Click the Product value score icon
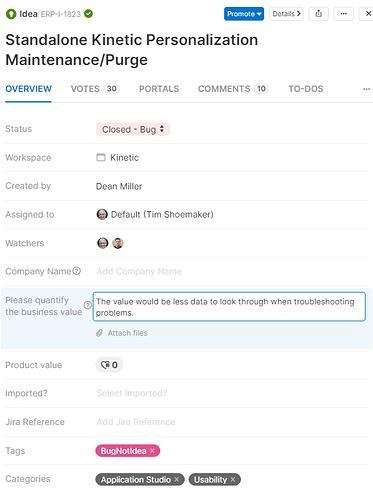 pyautogui.click(x=106, y=365)
